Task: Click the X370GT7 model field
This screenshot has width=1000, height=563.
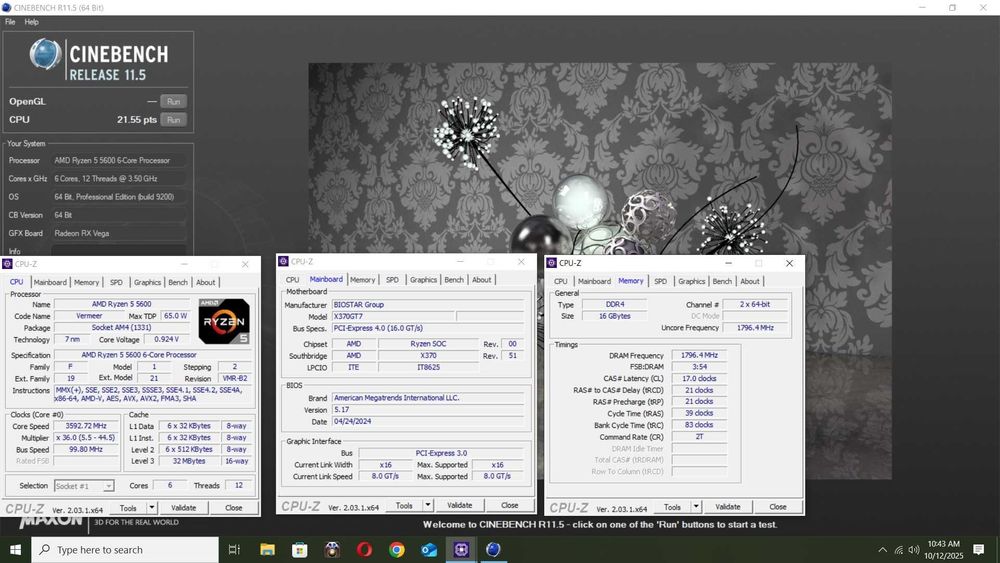Action: pyautogui.click(x=393, y=316)
